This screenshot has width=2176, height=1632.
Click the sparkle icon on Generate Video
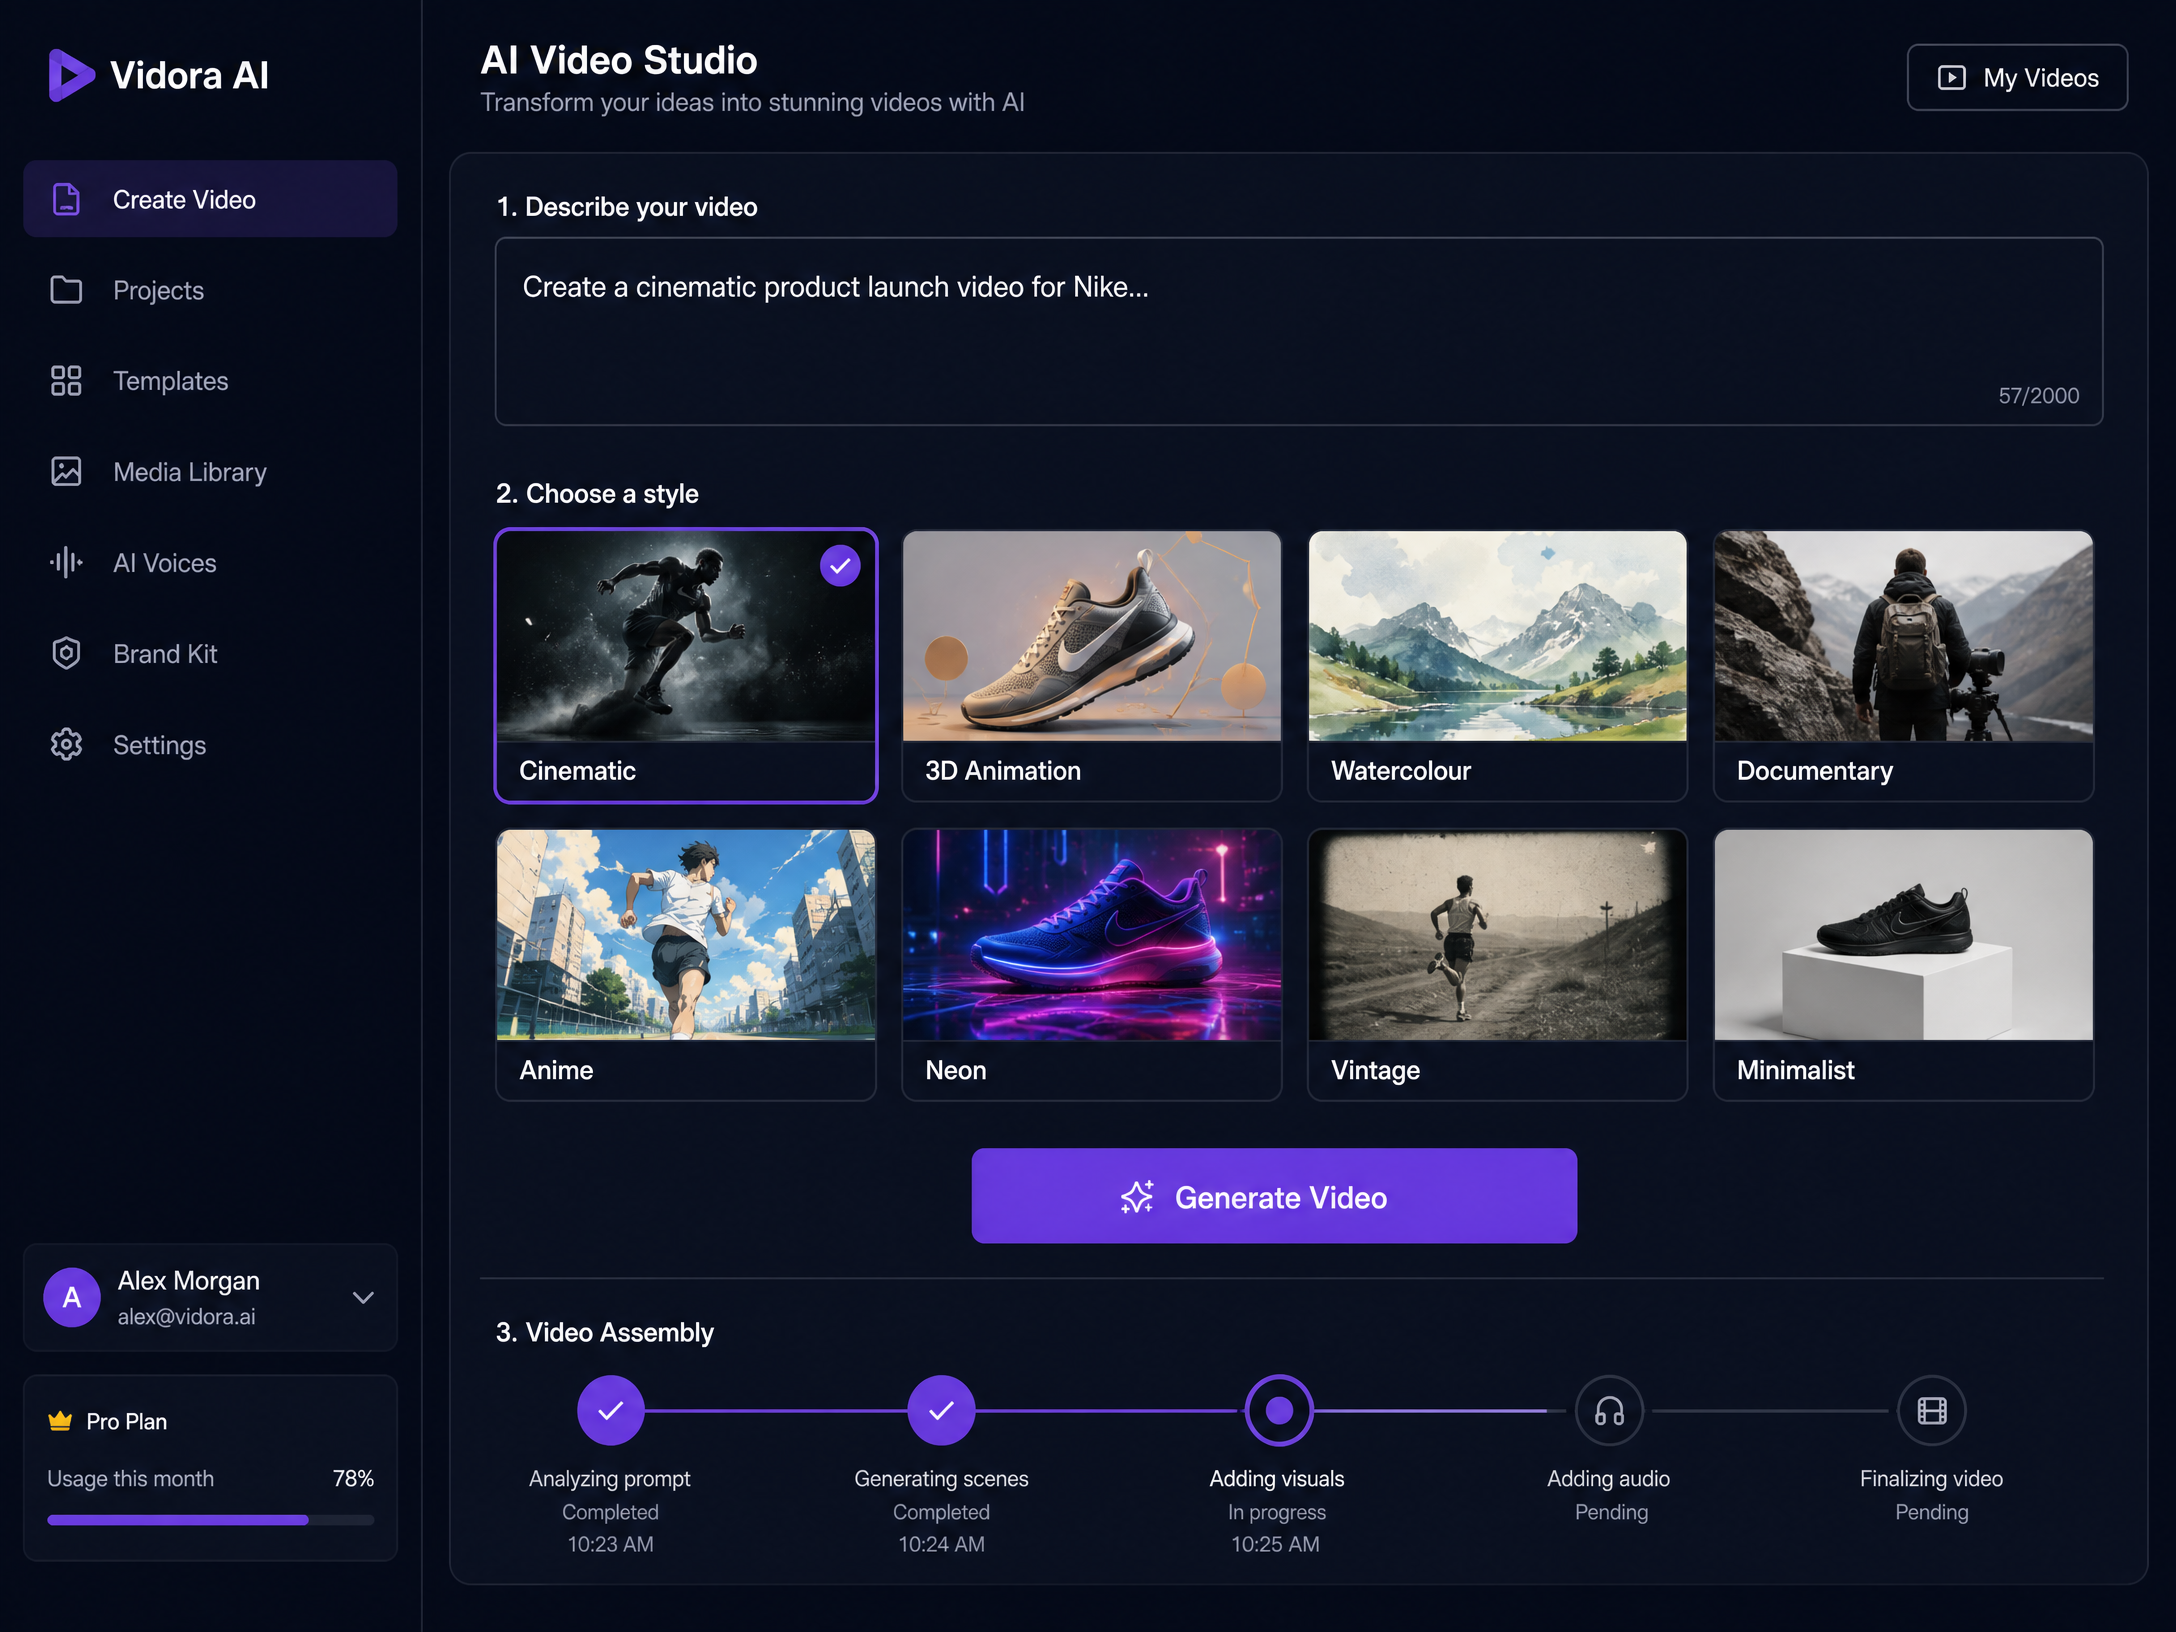click(x=1137, y=1197)
